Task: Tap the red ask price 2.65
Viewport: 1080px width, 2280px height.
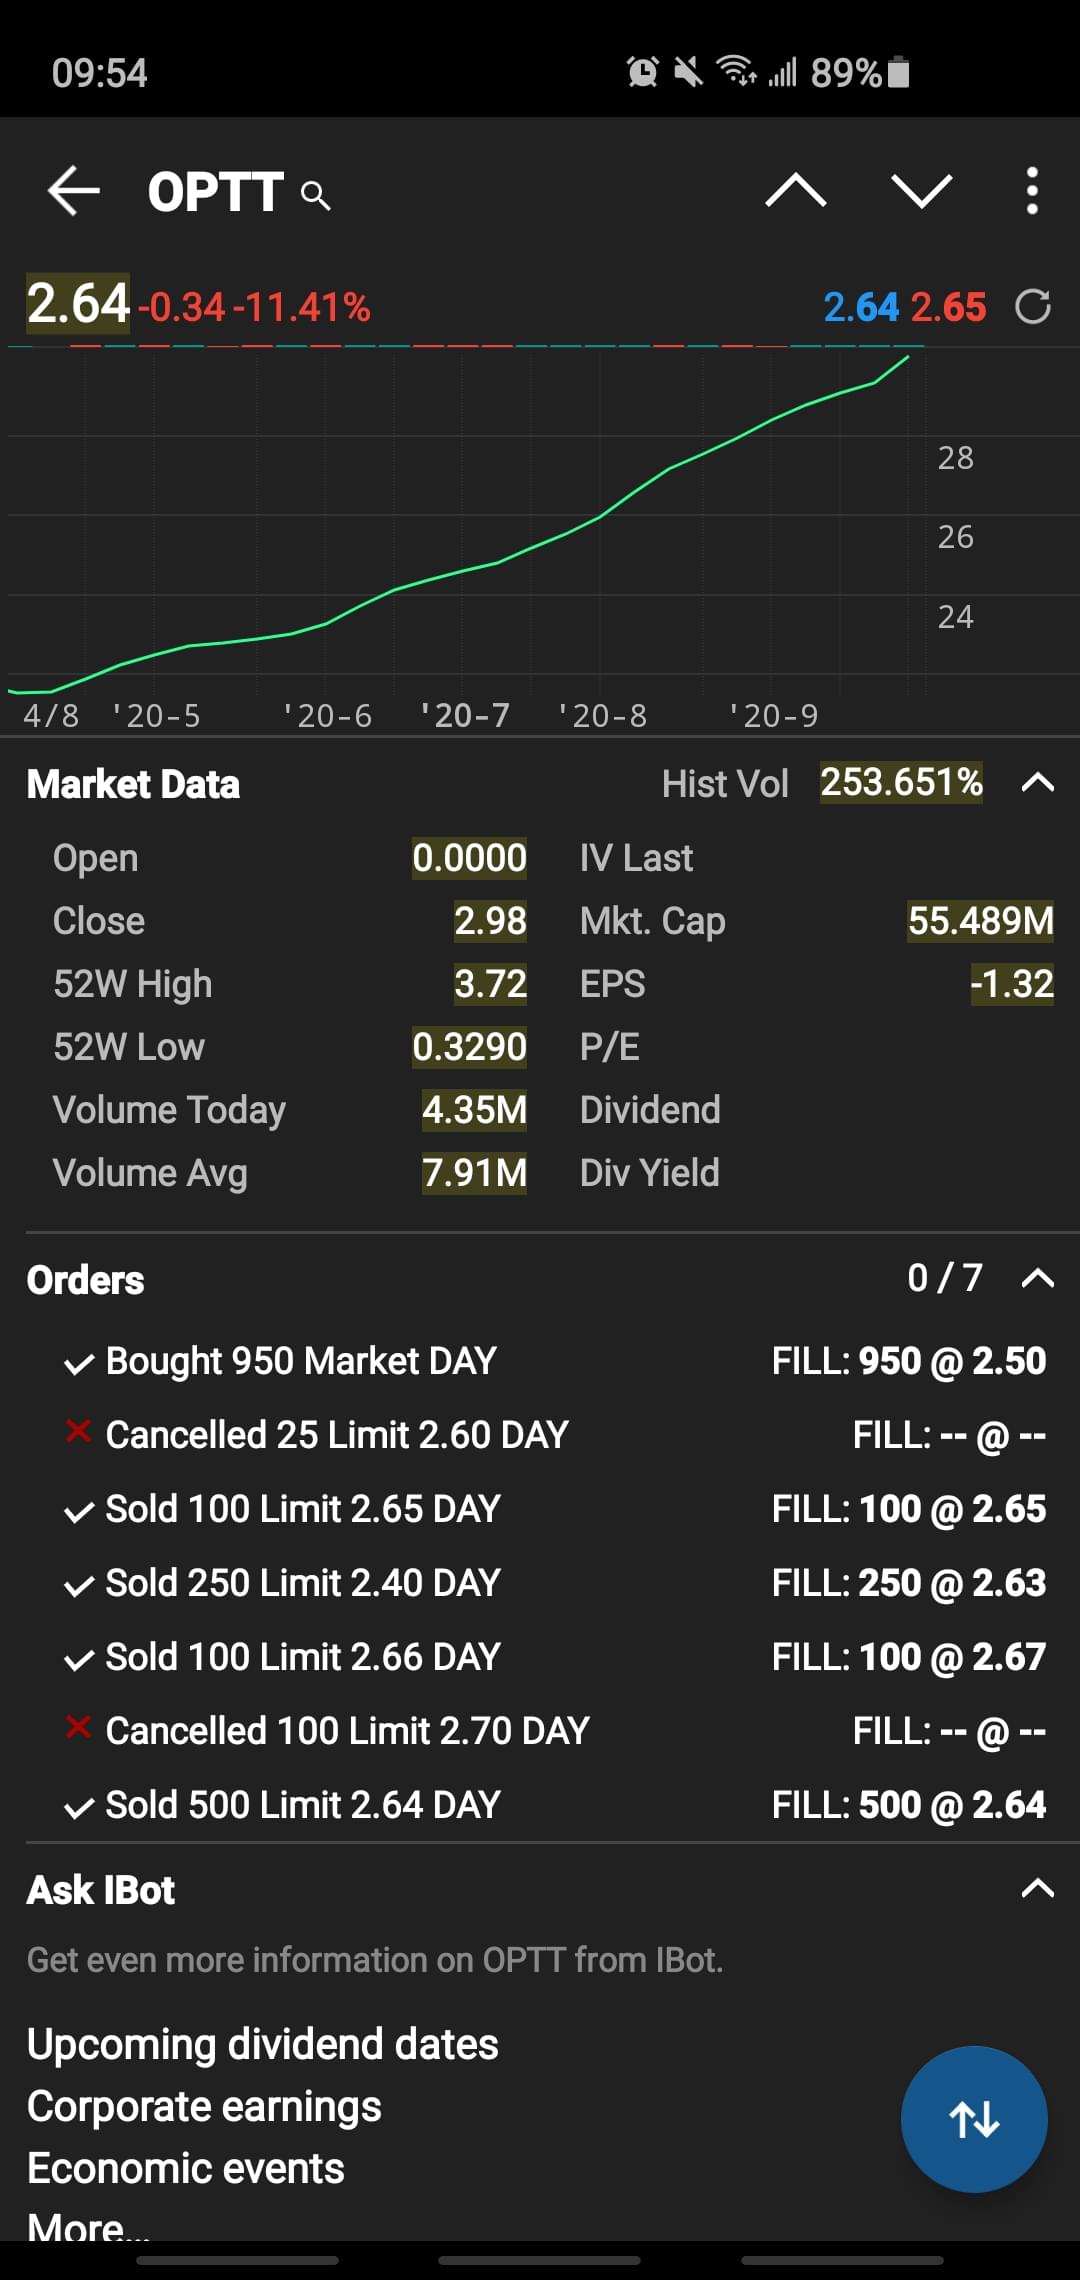Action: click(x=948, y=307)
